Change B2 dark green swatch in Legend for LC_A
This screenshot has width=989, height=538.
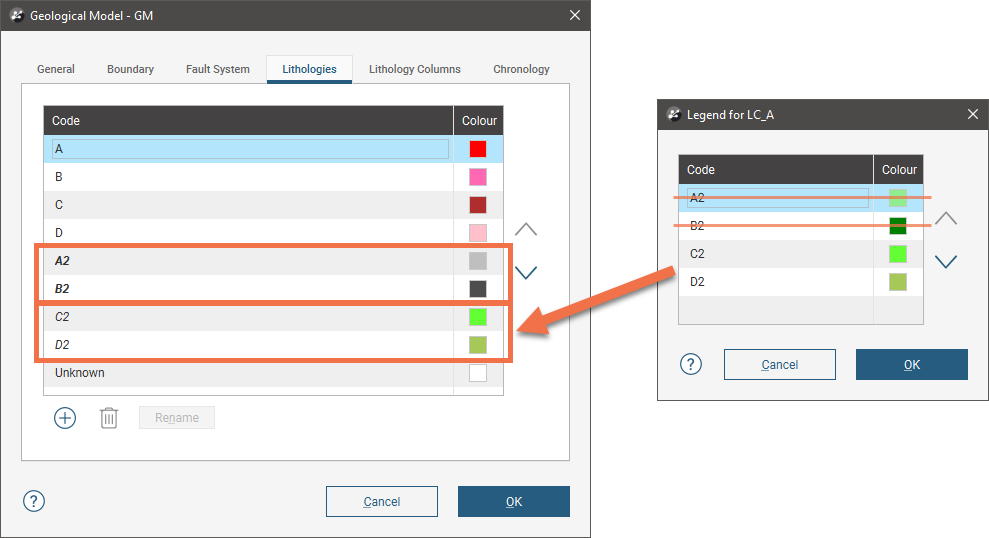[898, 226]
